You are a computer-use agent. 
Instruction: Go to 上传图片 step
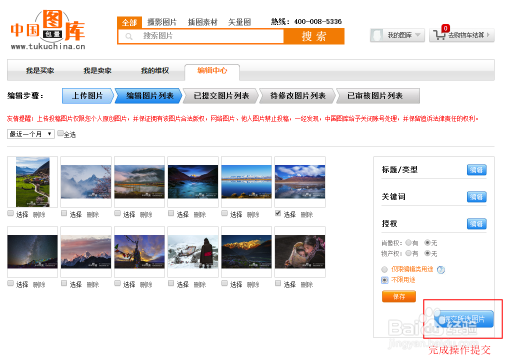coord(88,96)
